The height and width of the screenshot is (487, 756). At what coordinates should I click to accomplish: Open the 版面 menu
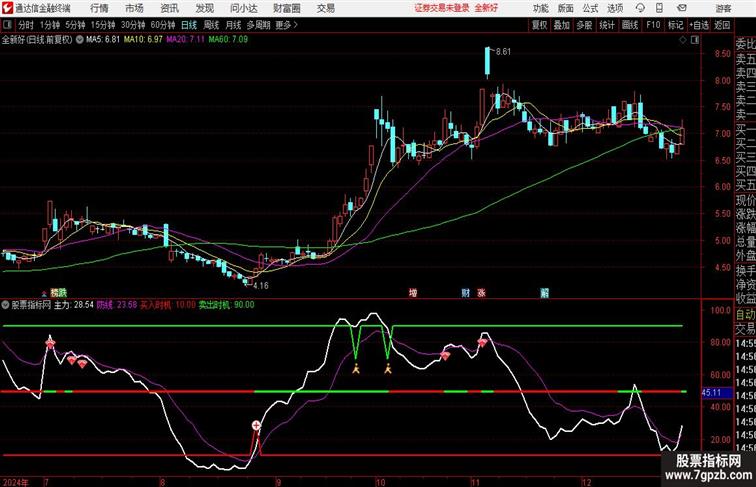click(566, 8)
